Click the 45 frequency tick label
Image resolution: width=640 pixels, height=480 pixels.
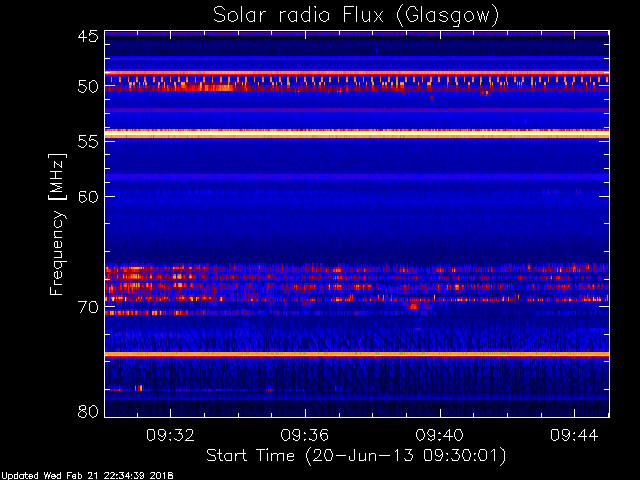(x=88, y=37)
